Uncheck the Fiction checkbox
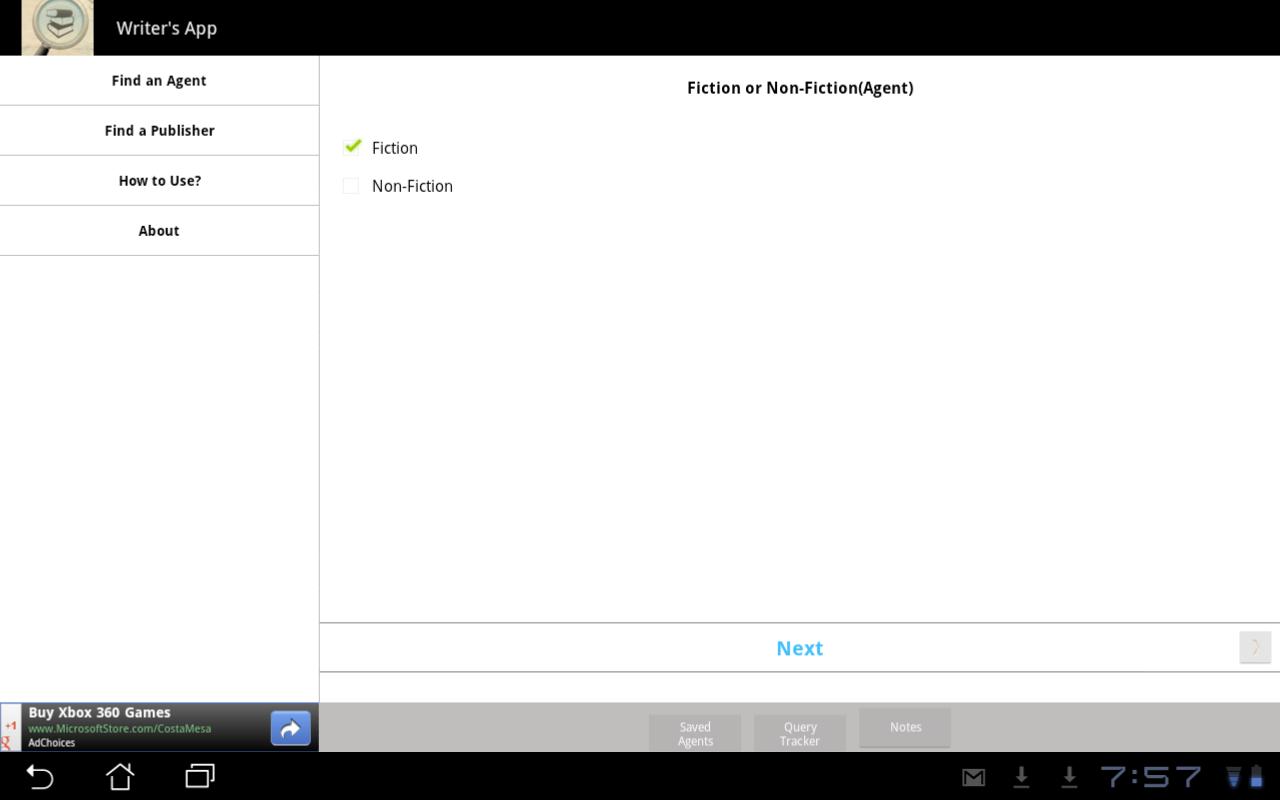Image resolution: width=1280 pixels, height=800 pixels. [351, 147]
